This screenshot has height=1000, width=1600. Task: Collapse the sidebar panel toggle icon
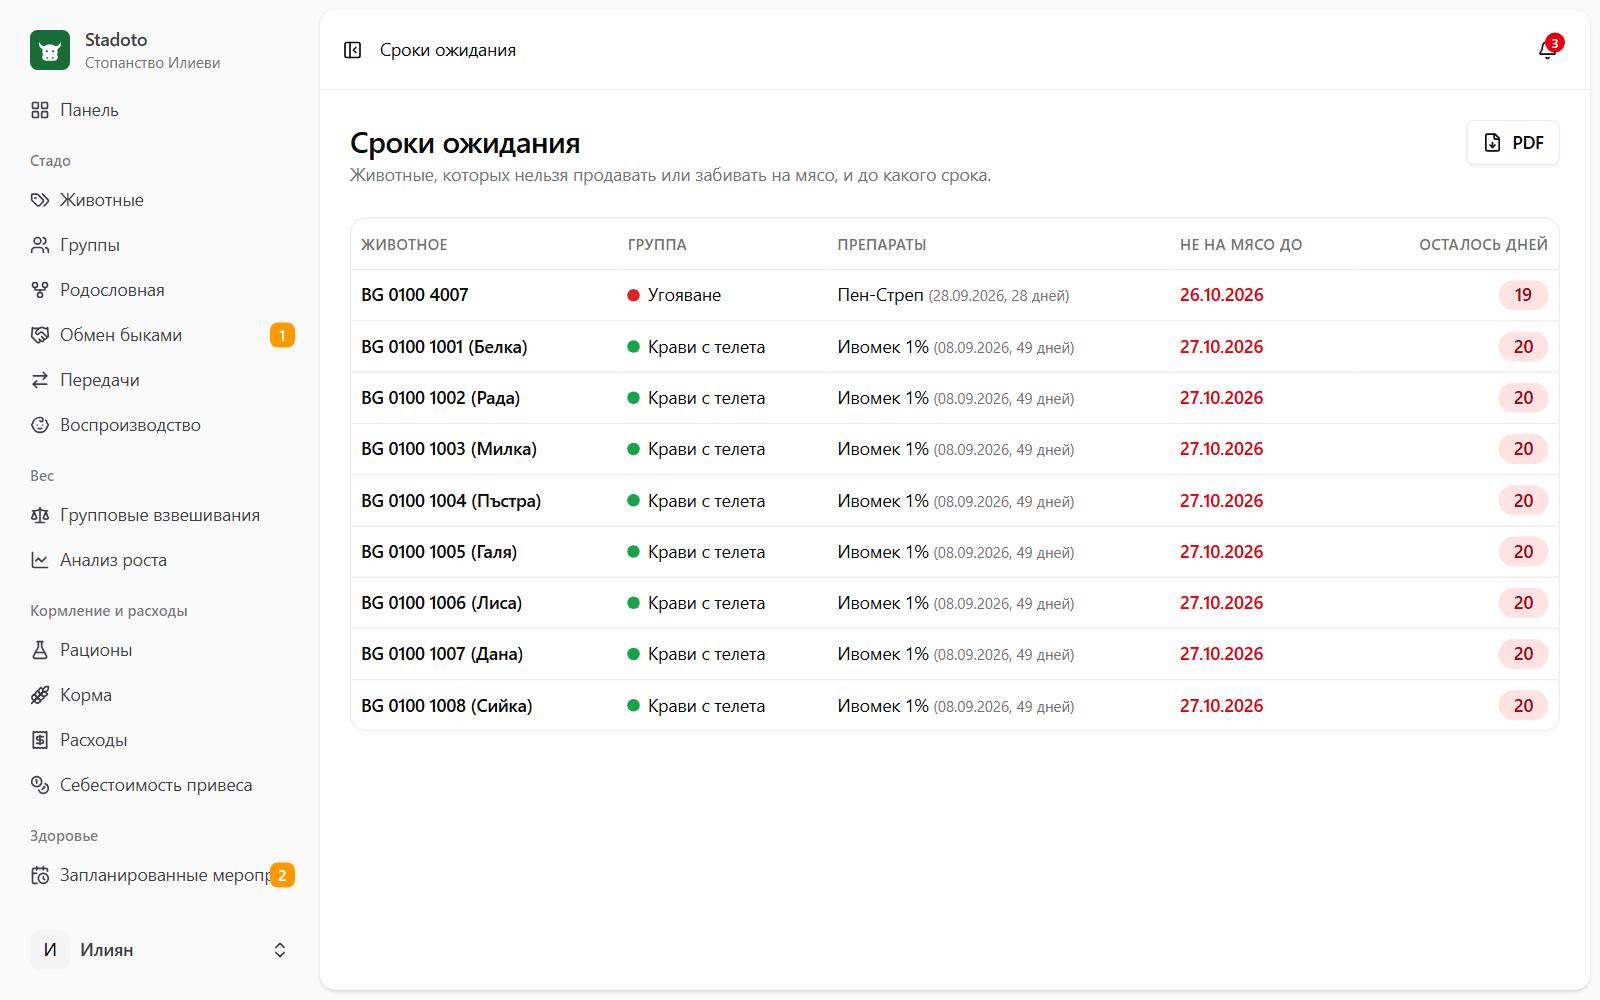352,50
